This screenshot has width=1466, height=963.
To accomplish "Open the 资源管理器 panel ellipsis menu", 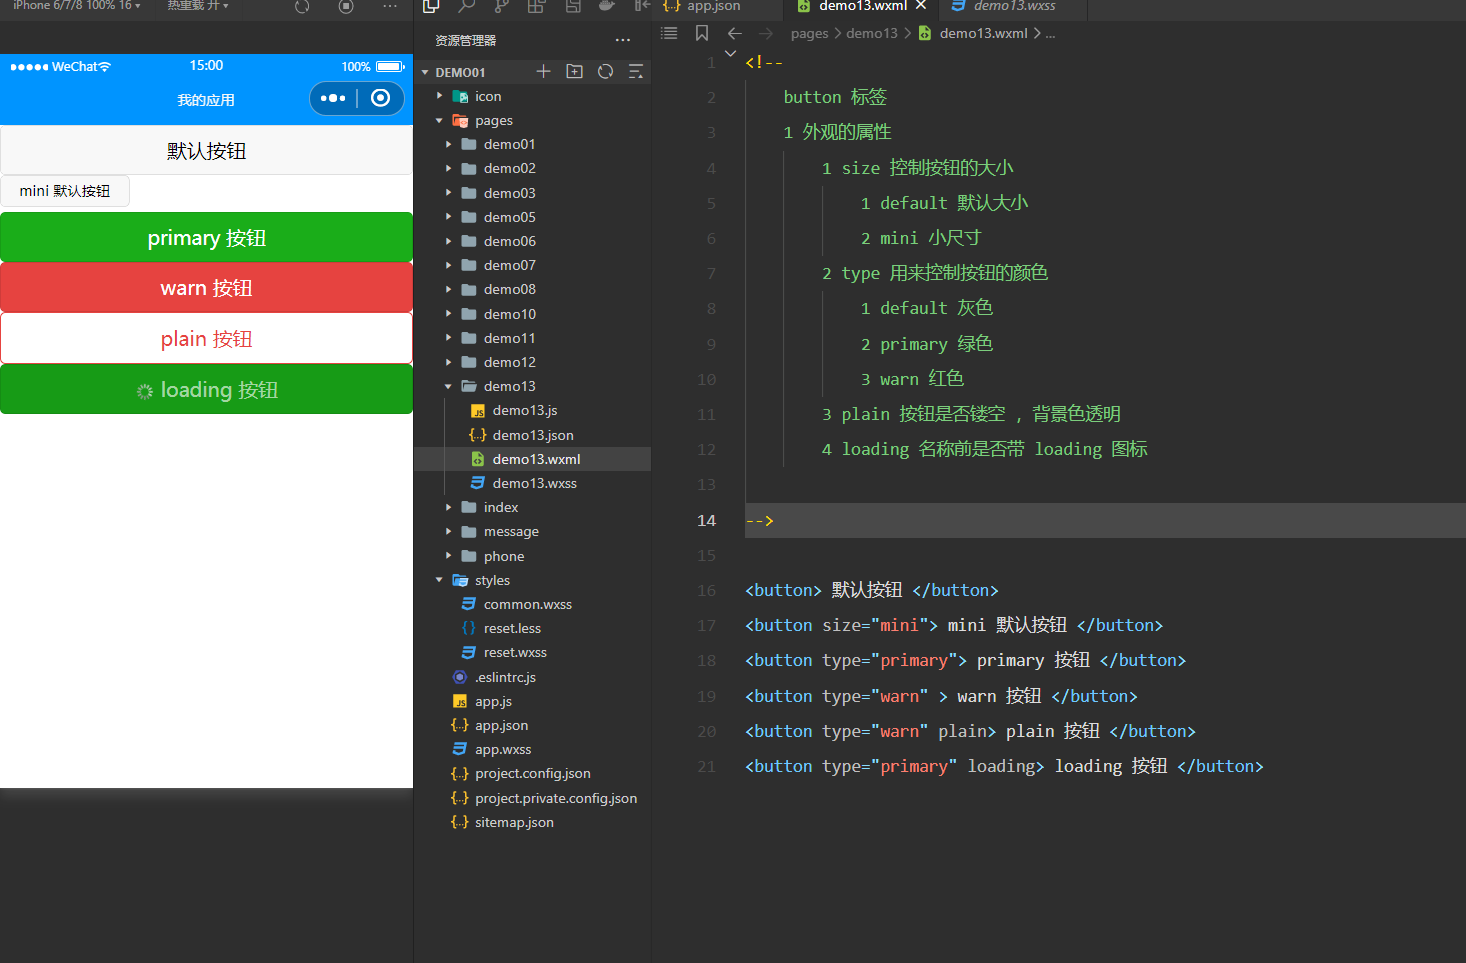I will [623, 40].
